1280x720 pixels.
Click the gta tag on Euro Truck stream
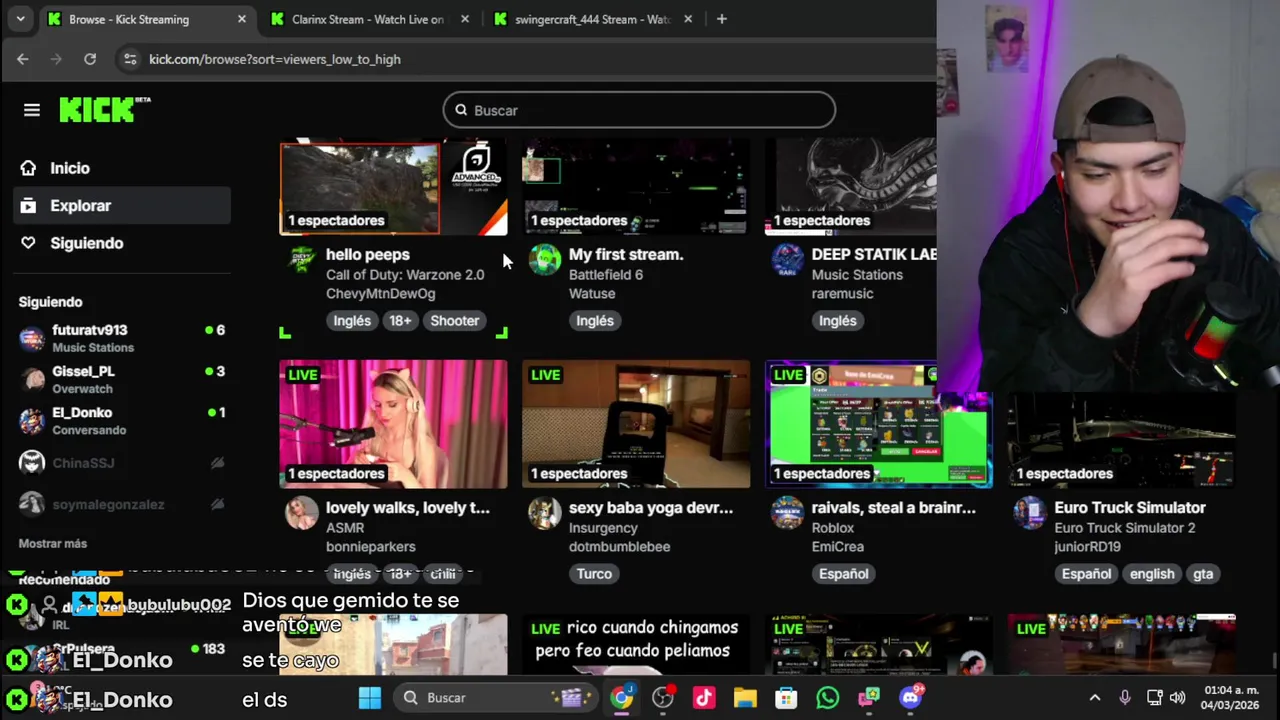coord(1203,573)
